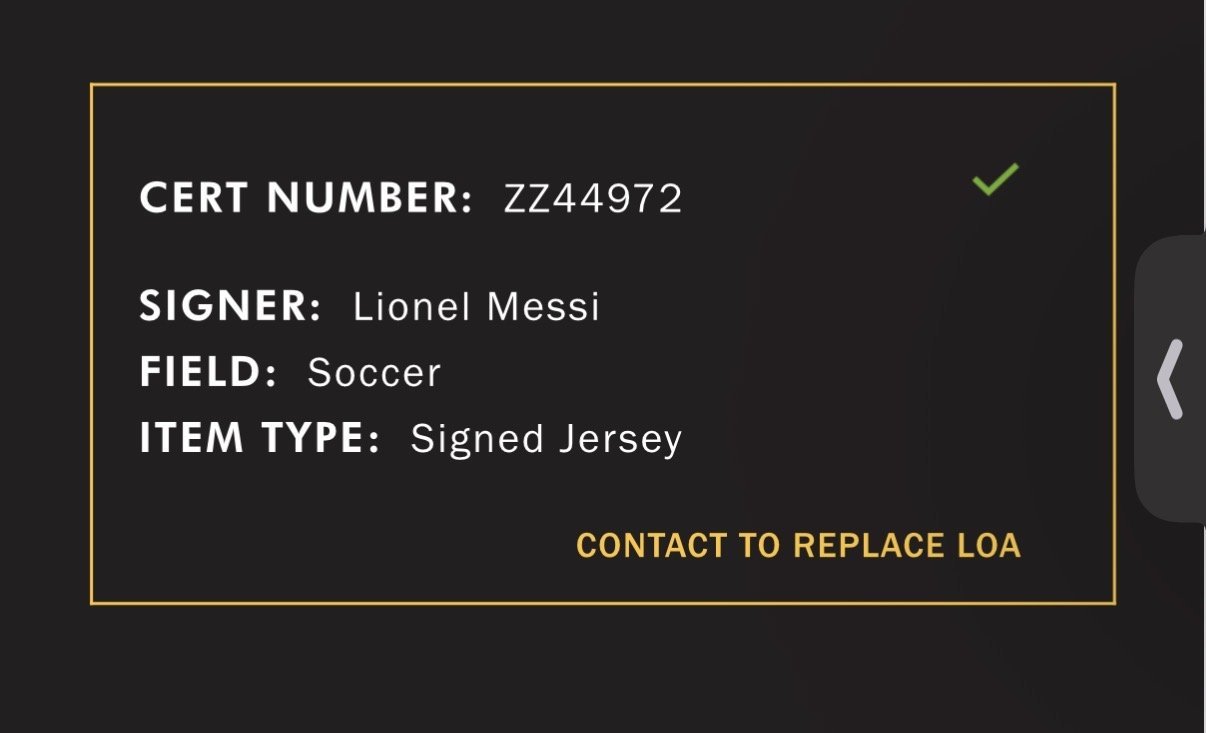Expand the side panel chevron arrow
This screenshot has height=733, width=1206.
(1170, 378)
